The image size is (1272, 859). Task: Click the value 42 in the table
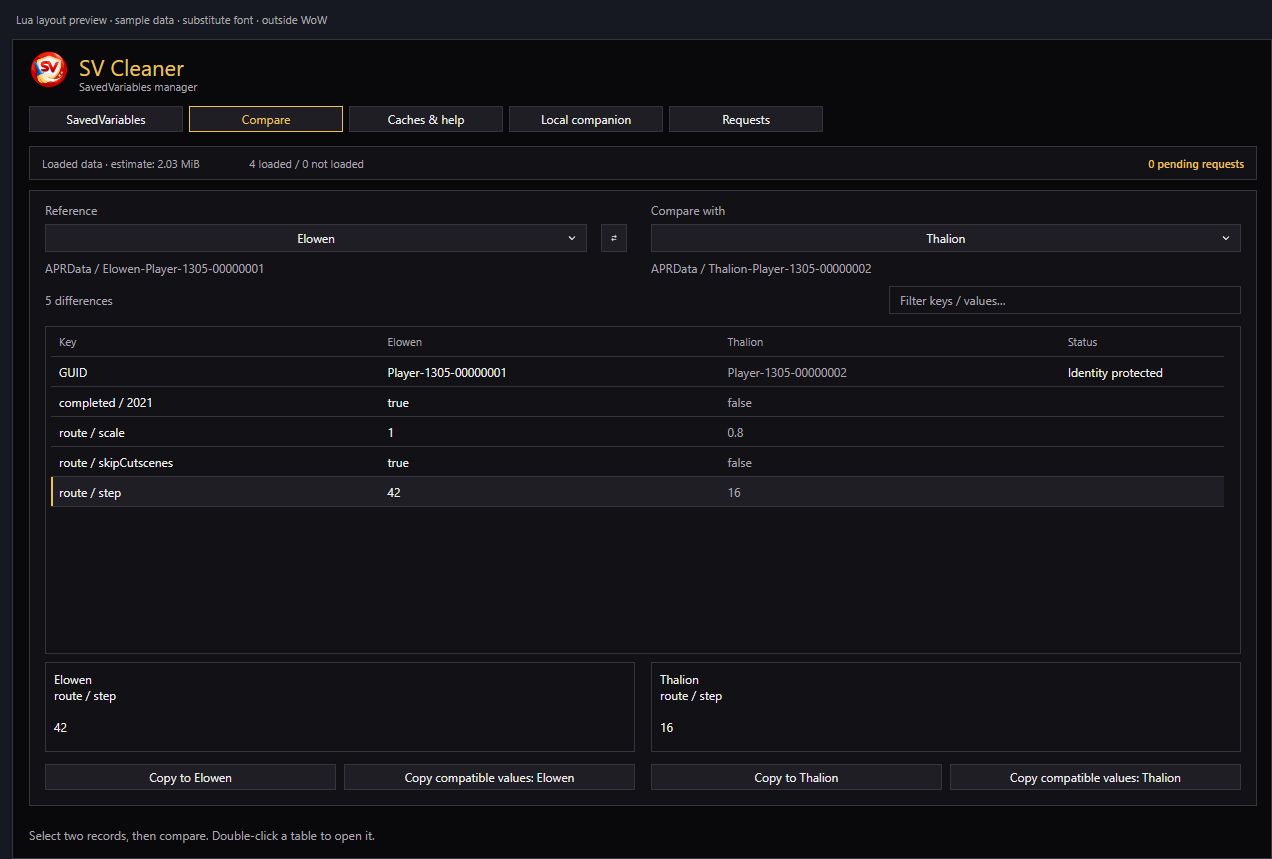394,492
